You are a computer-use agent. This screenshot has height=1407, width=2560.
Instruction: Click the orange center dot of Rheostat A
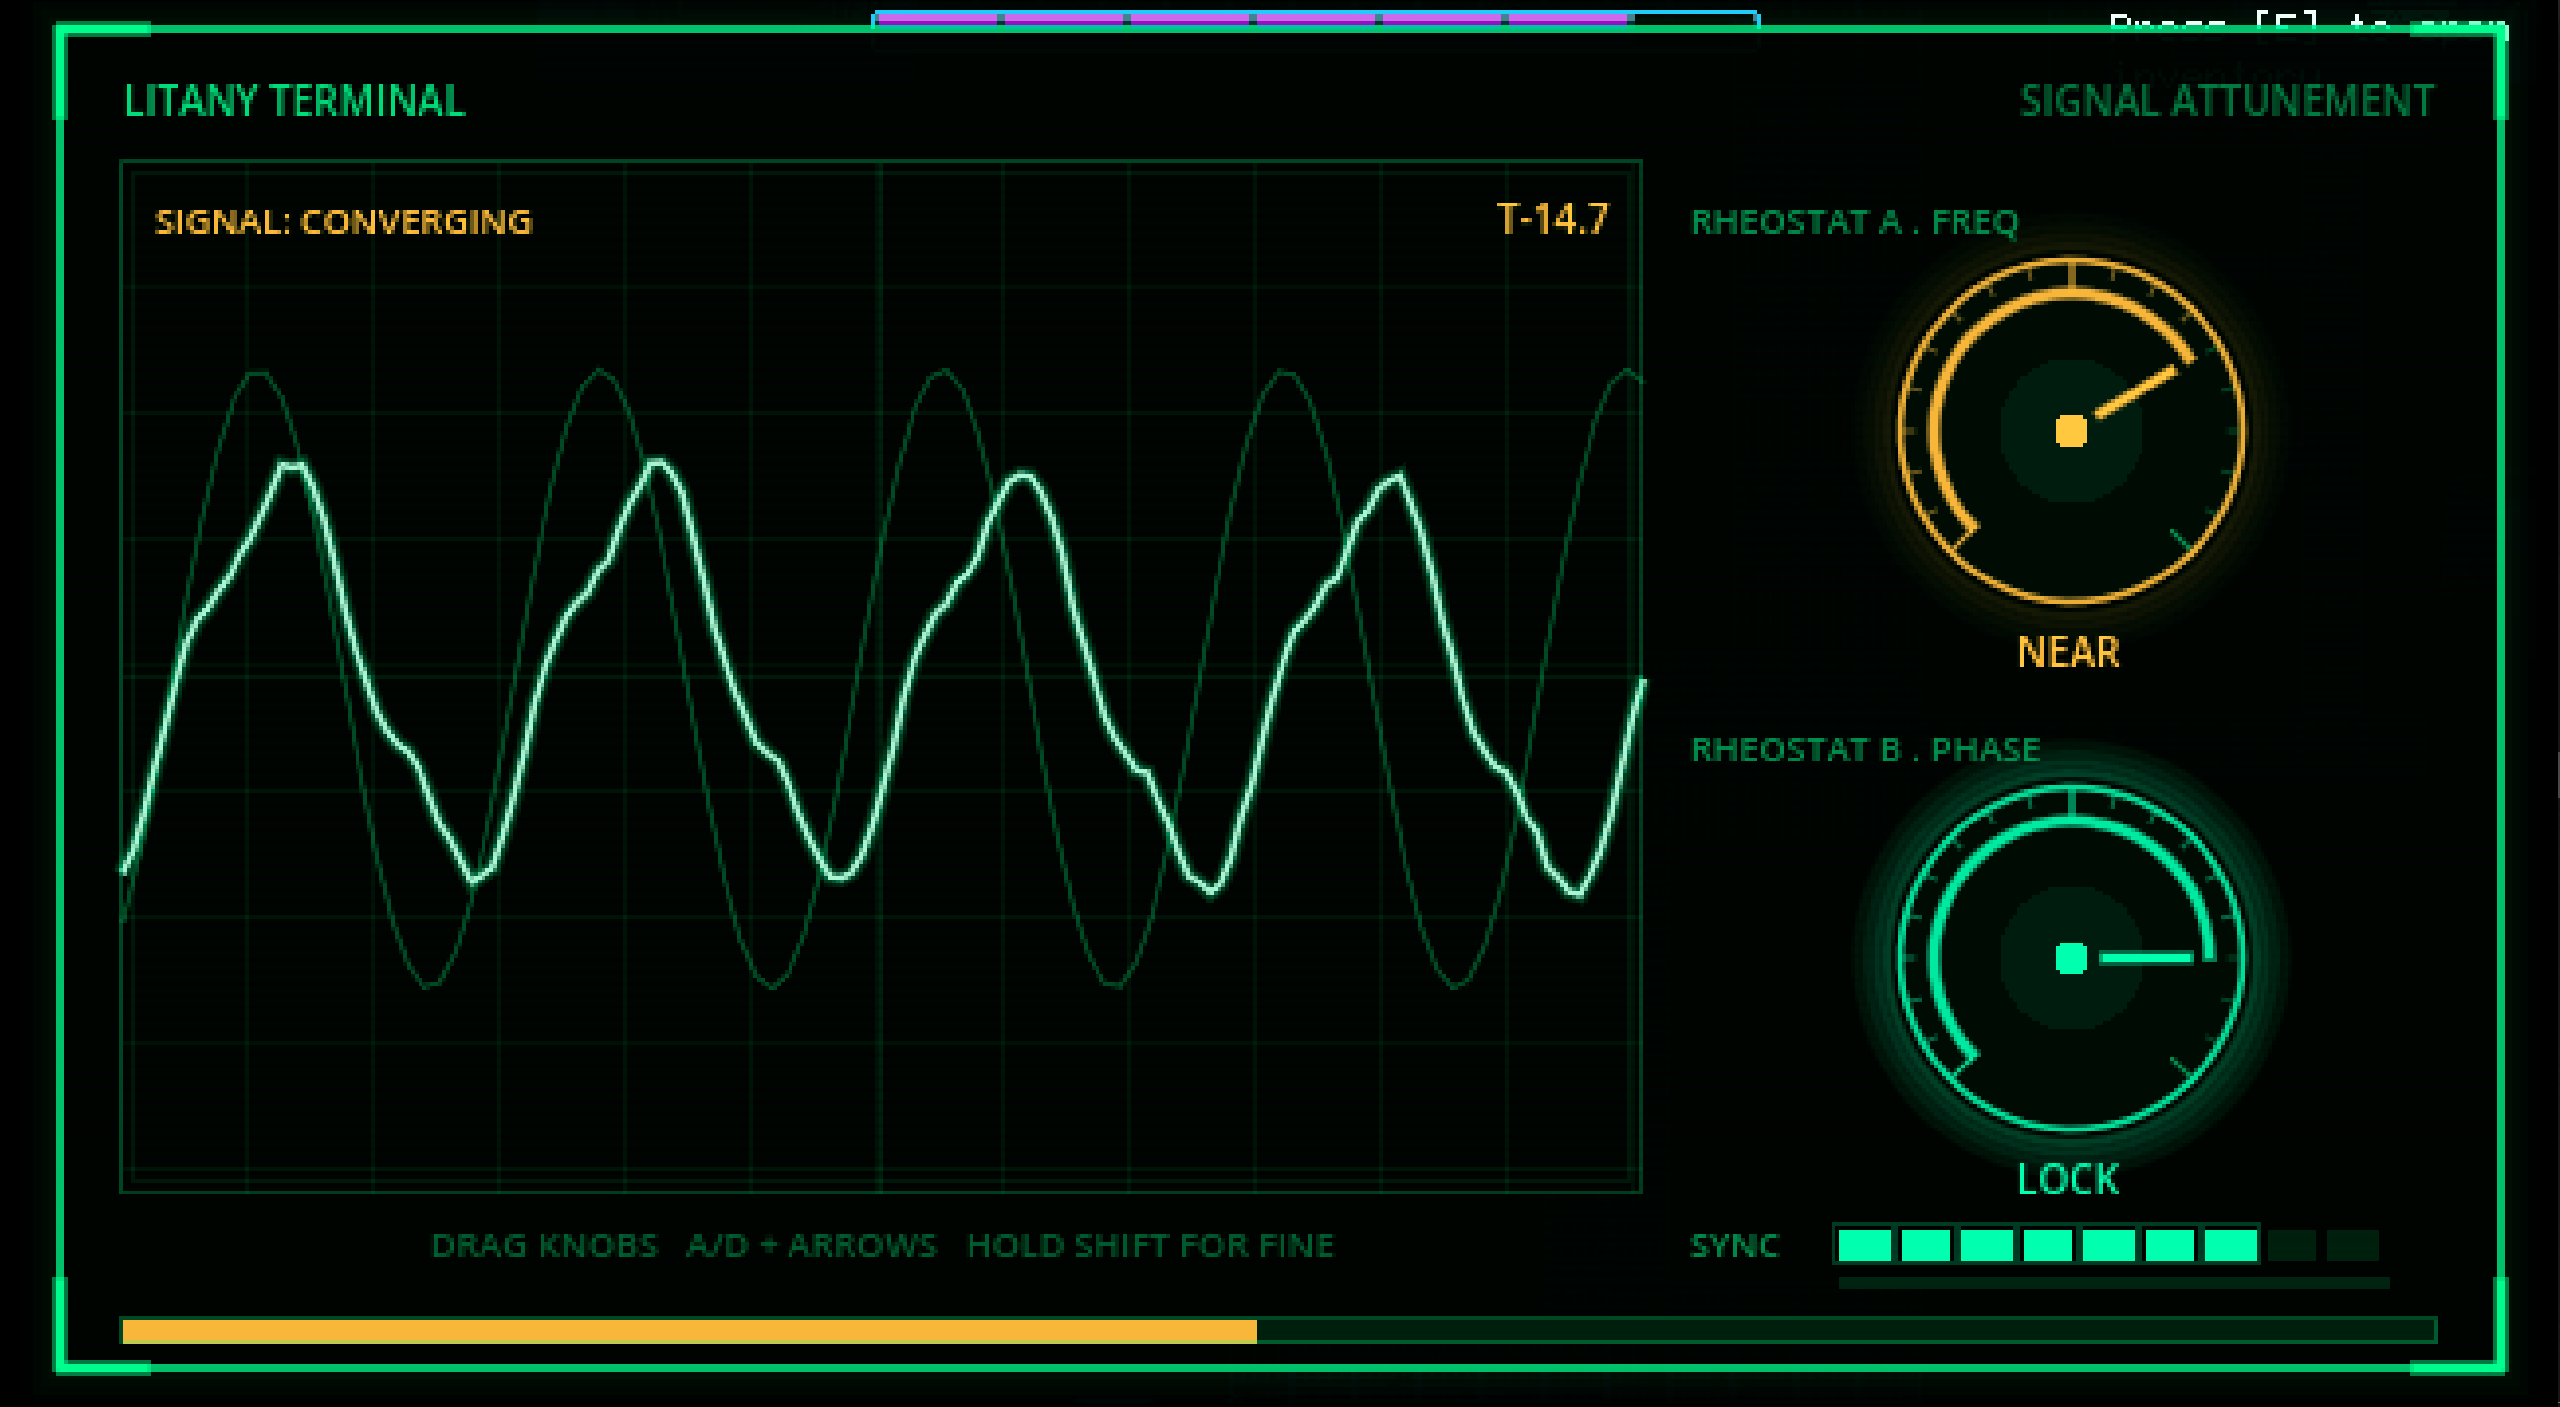point(2071,431)
